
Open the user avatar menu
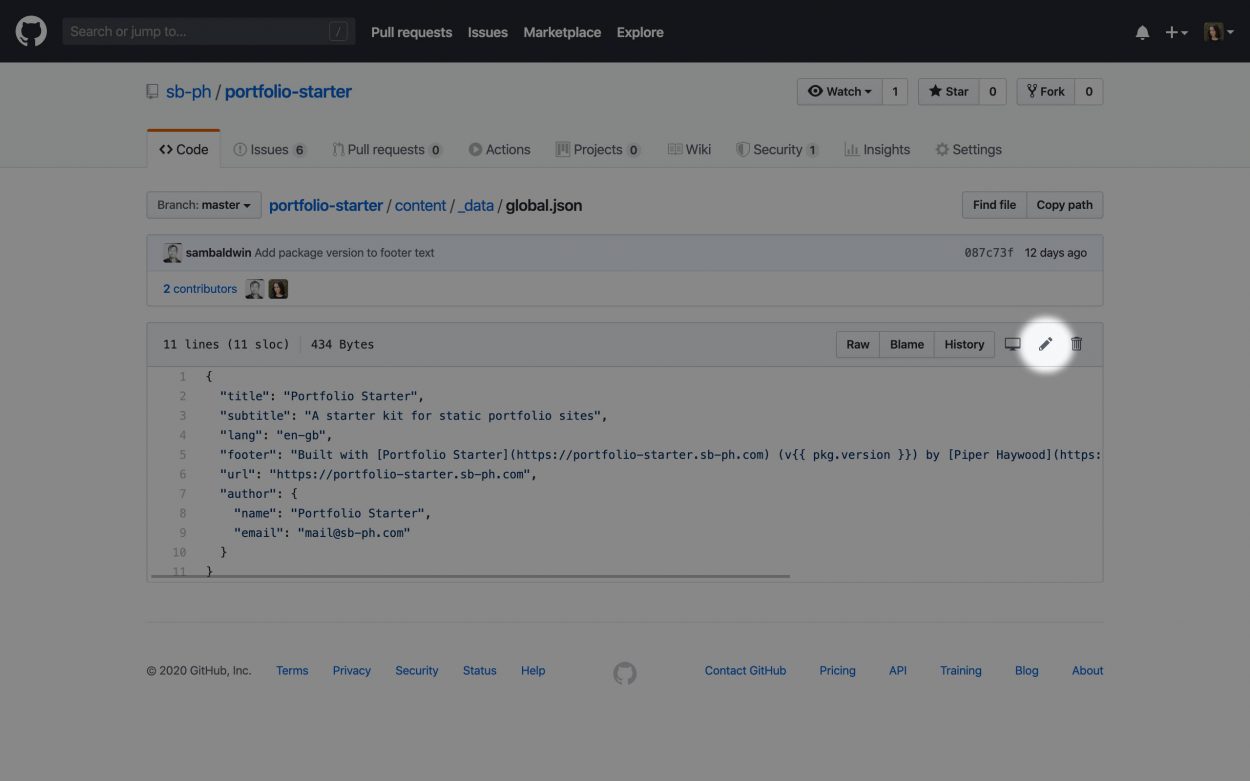coord(1218,32)
